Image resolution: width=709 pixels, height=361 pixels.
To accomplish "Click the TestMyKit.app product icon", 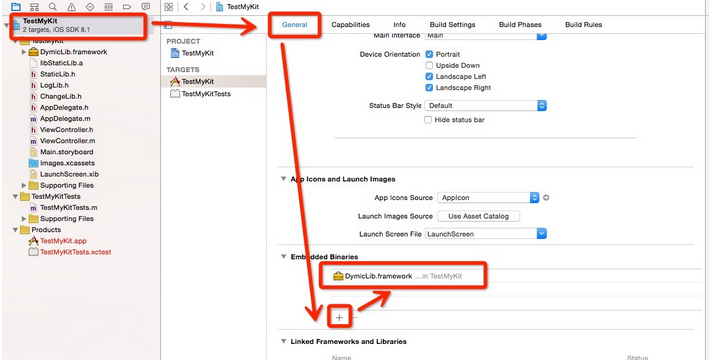I will coord(33,241).
